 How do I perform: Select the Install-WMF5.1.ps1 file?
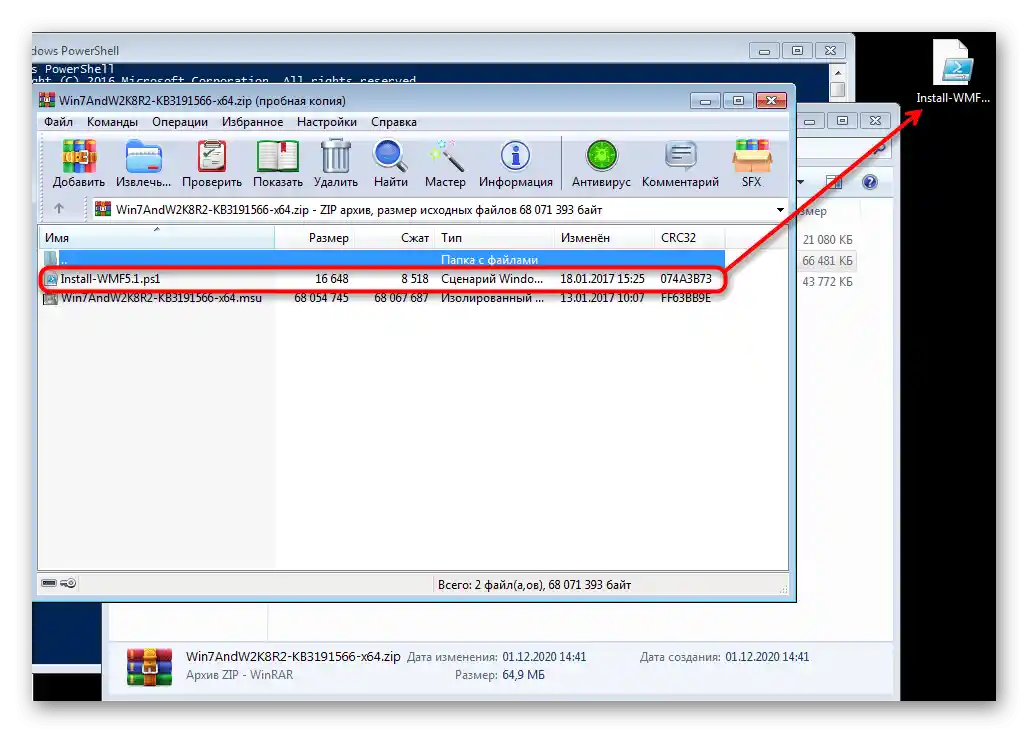[x=382, y=279]
